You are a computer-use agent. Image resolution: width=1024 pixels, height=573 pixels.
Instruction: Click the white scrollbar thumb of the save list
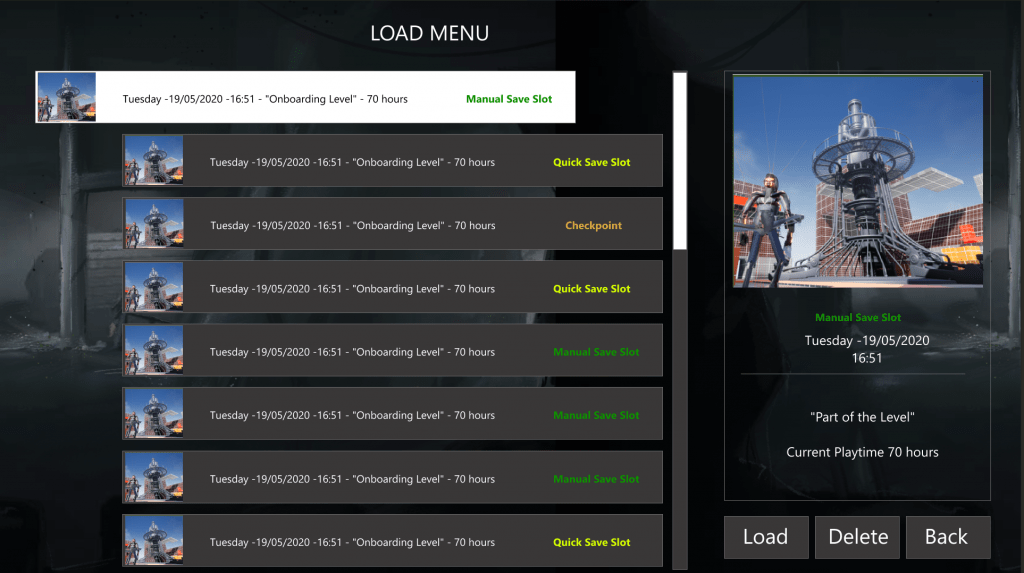(680, 161)
